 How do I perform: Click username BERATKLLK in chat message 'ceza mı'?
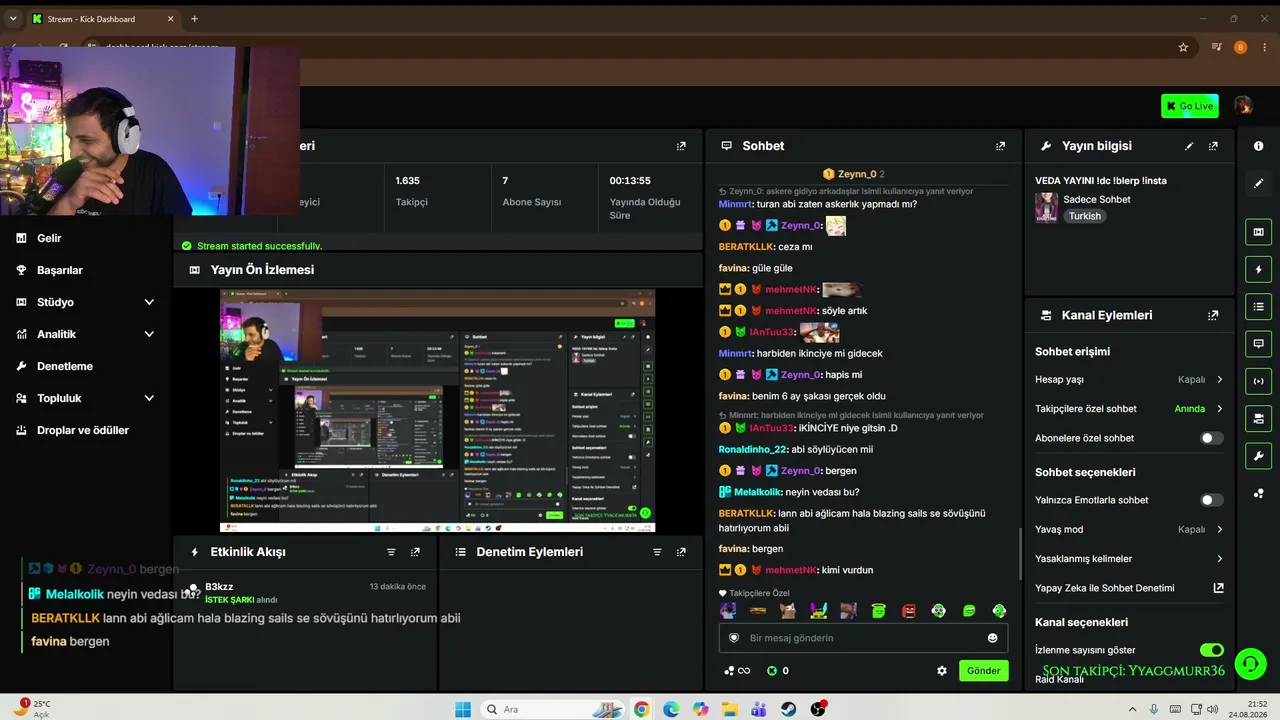[747, 247]
